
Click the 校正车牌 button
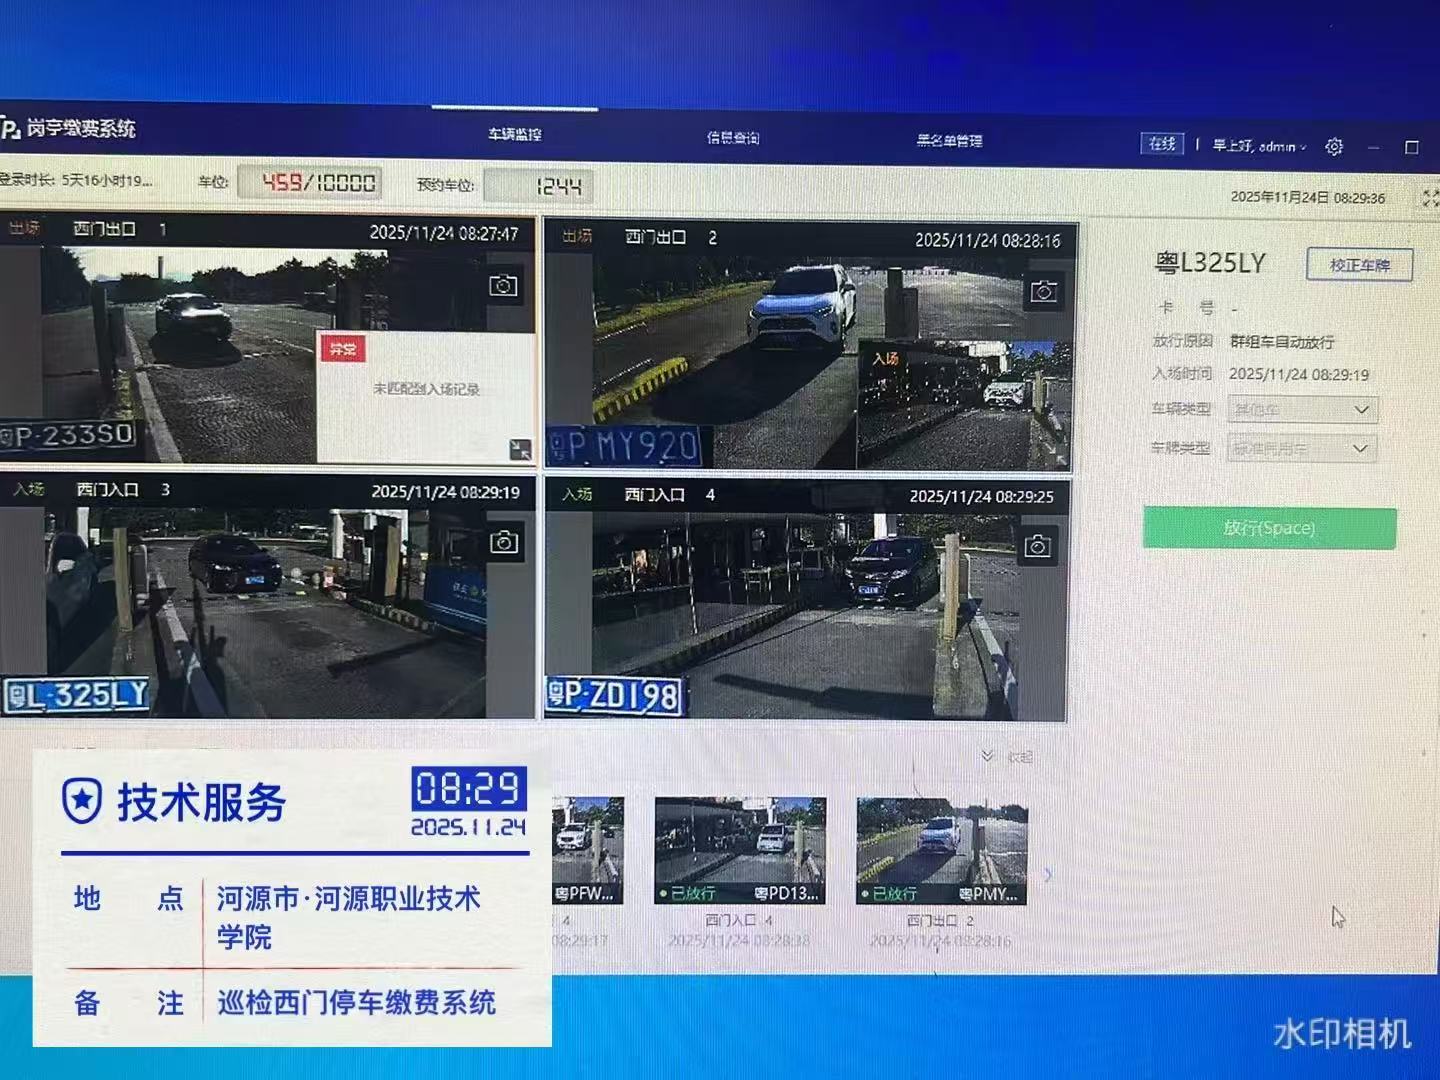pyautogui.click(x=1359, y=265)
